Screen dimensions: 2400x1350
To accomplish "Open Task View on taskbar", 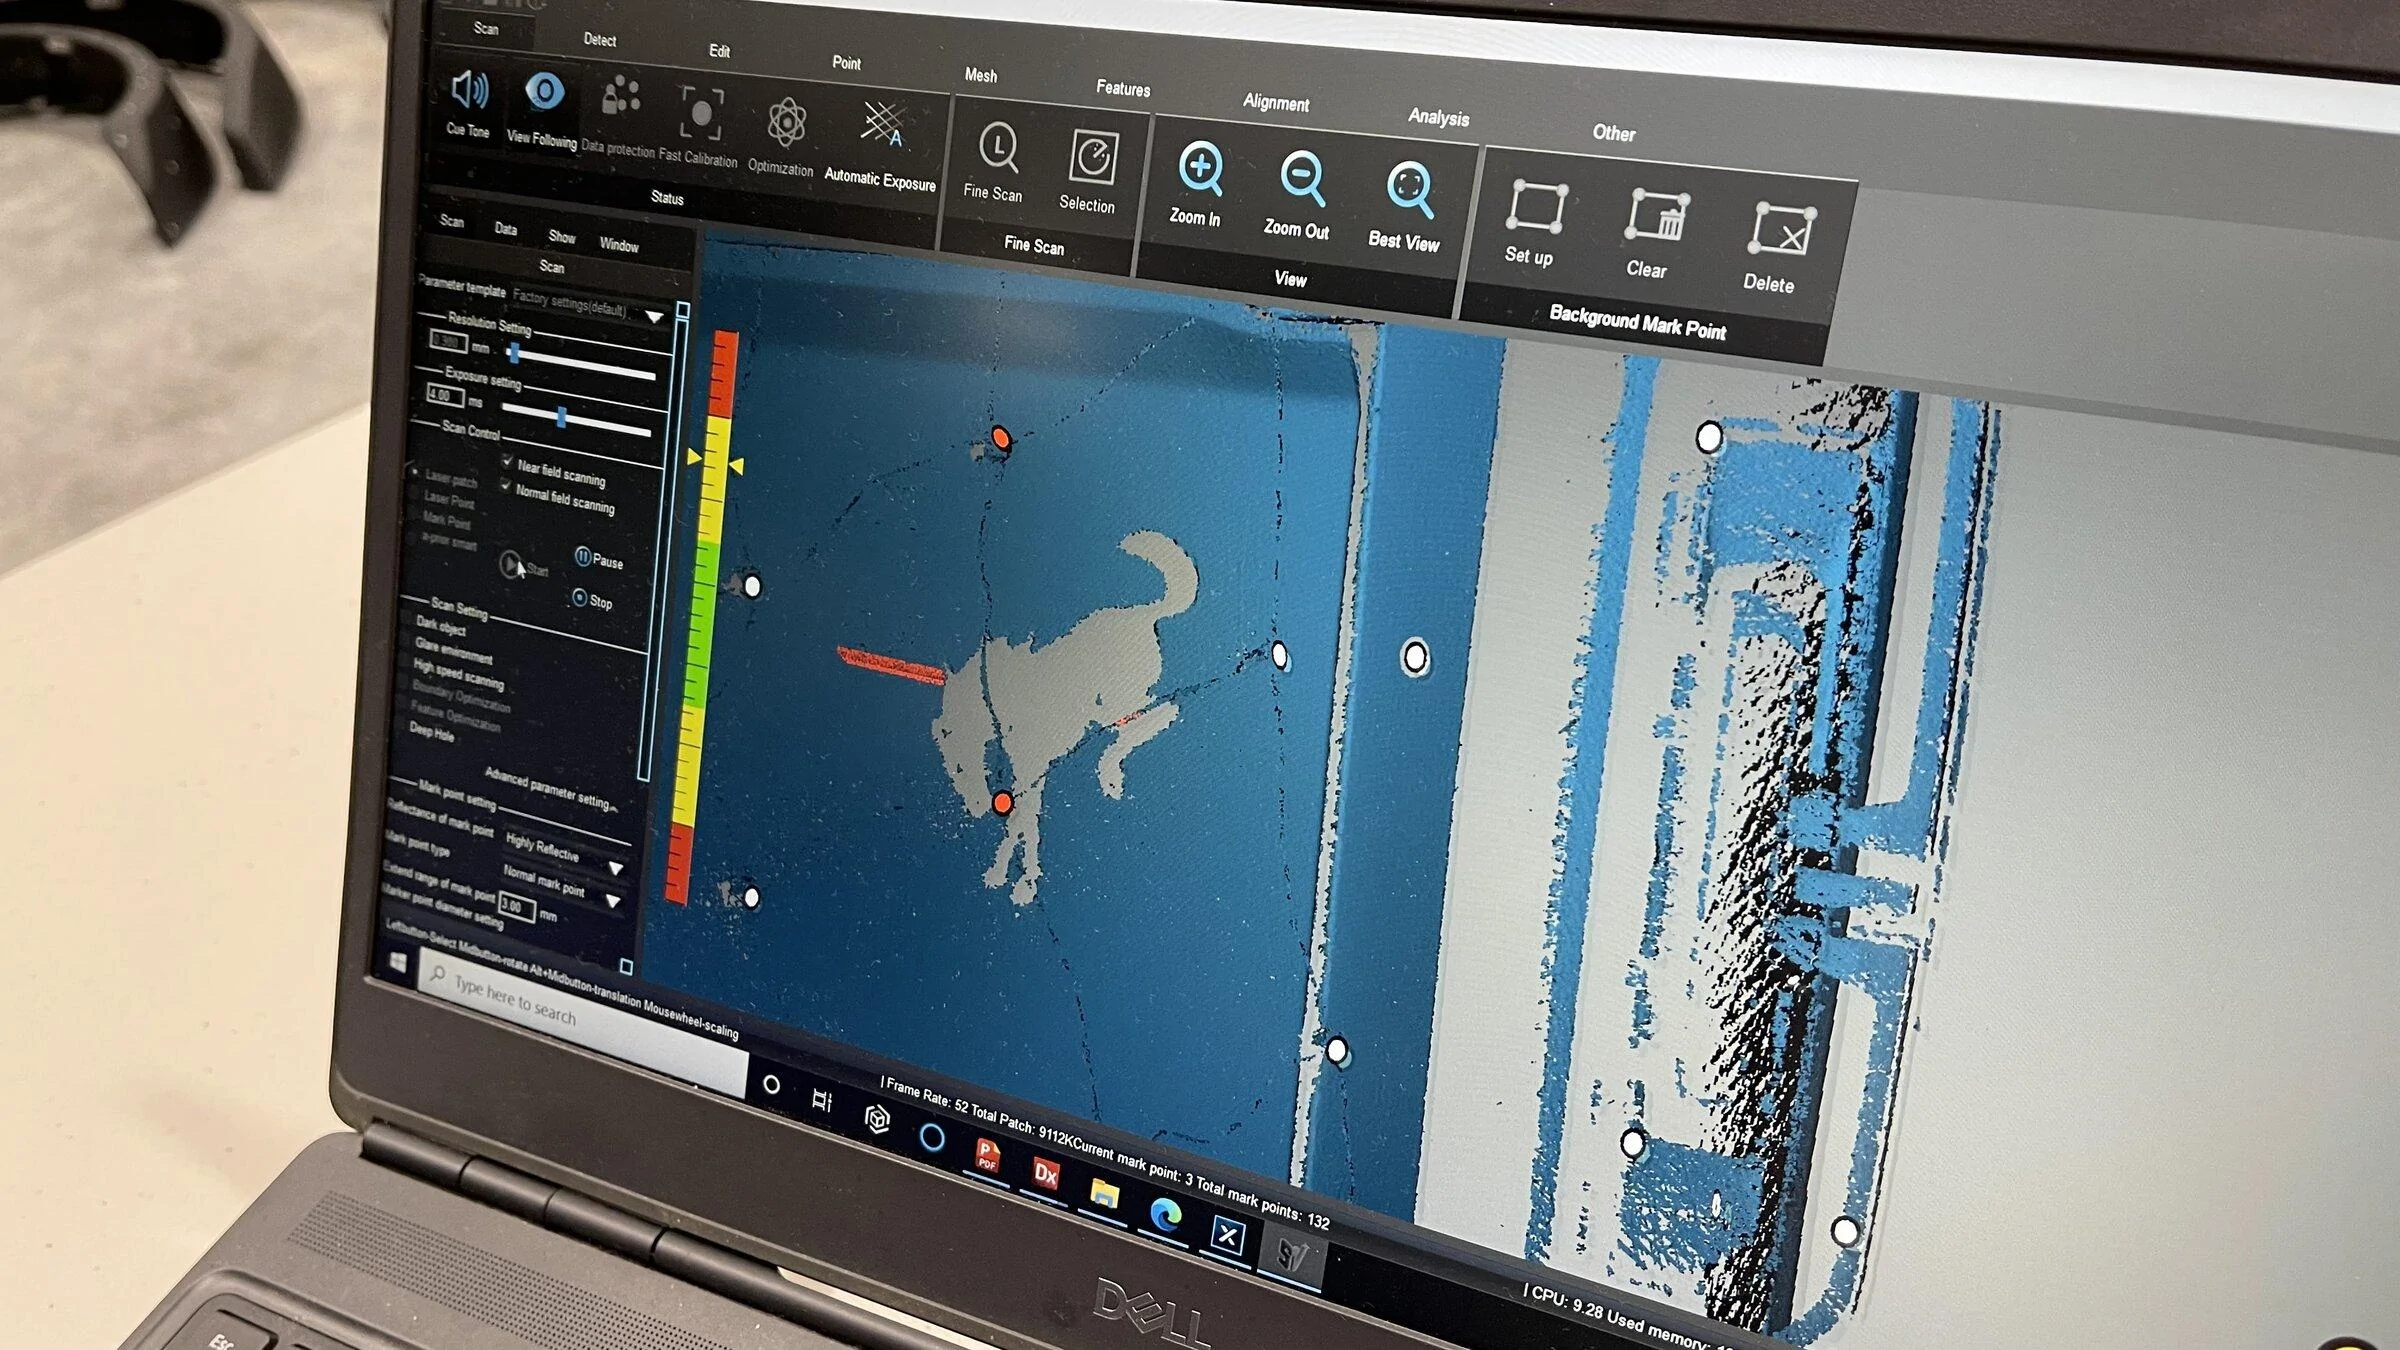I will coord(821,1100).
